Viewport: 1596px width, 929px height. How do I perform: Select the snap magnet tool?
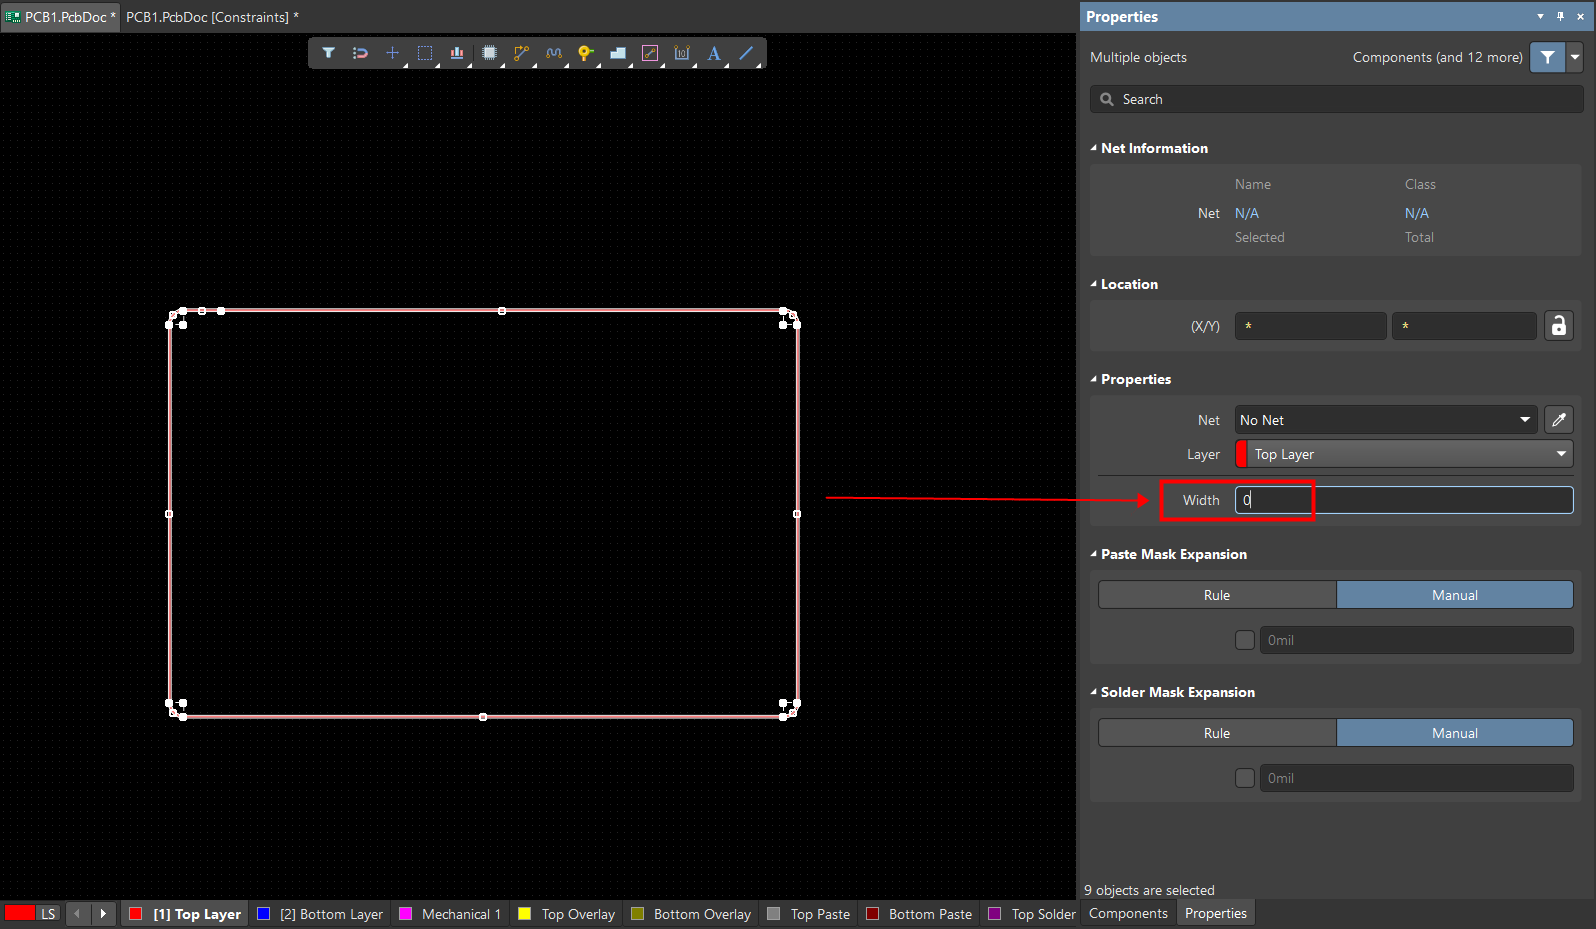(x=360, y=53)
